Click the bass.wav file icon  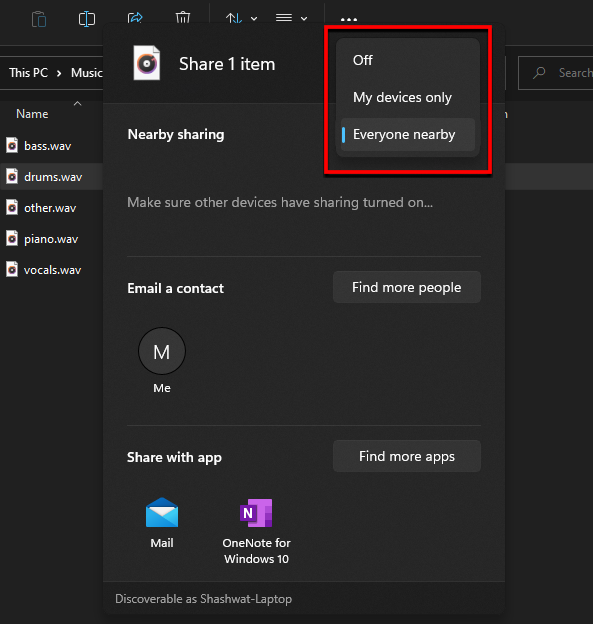(x=12, y=146)
